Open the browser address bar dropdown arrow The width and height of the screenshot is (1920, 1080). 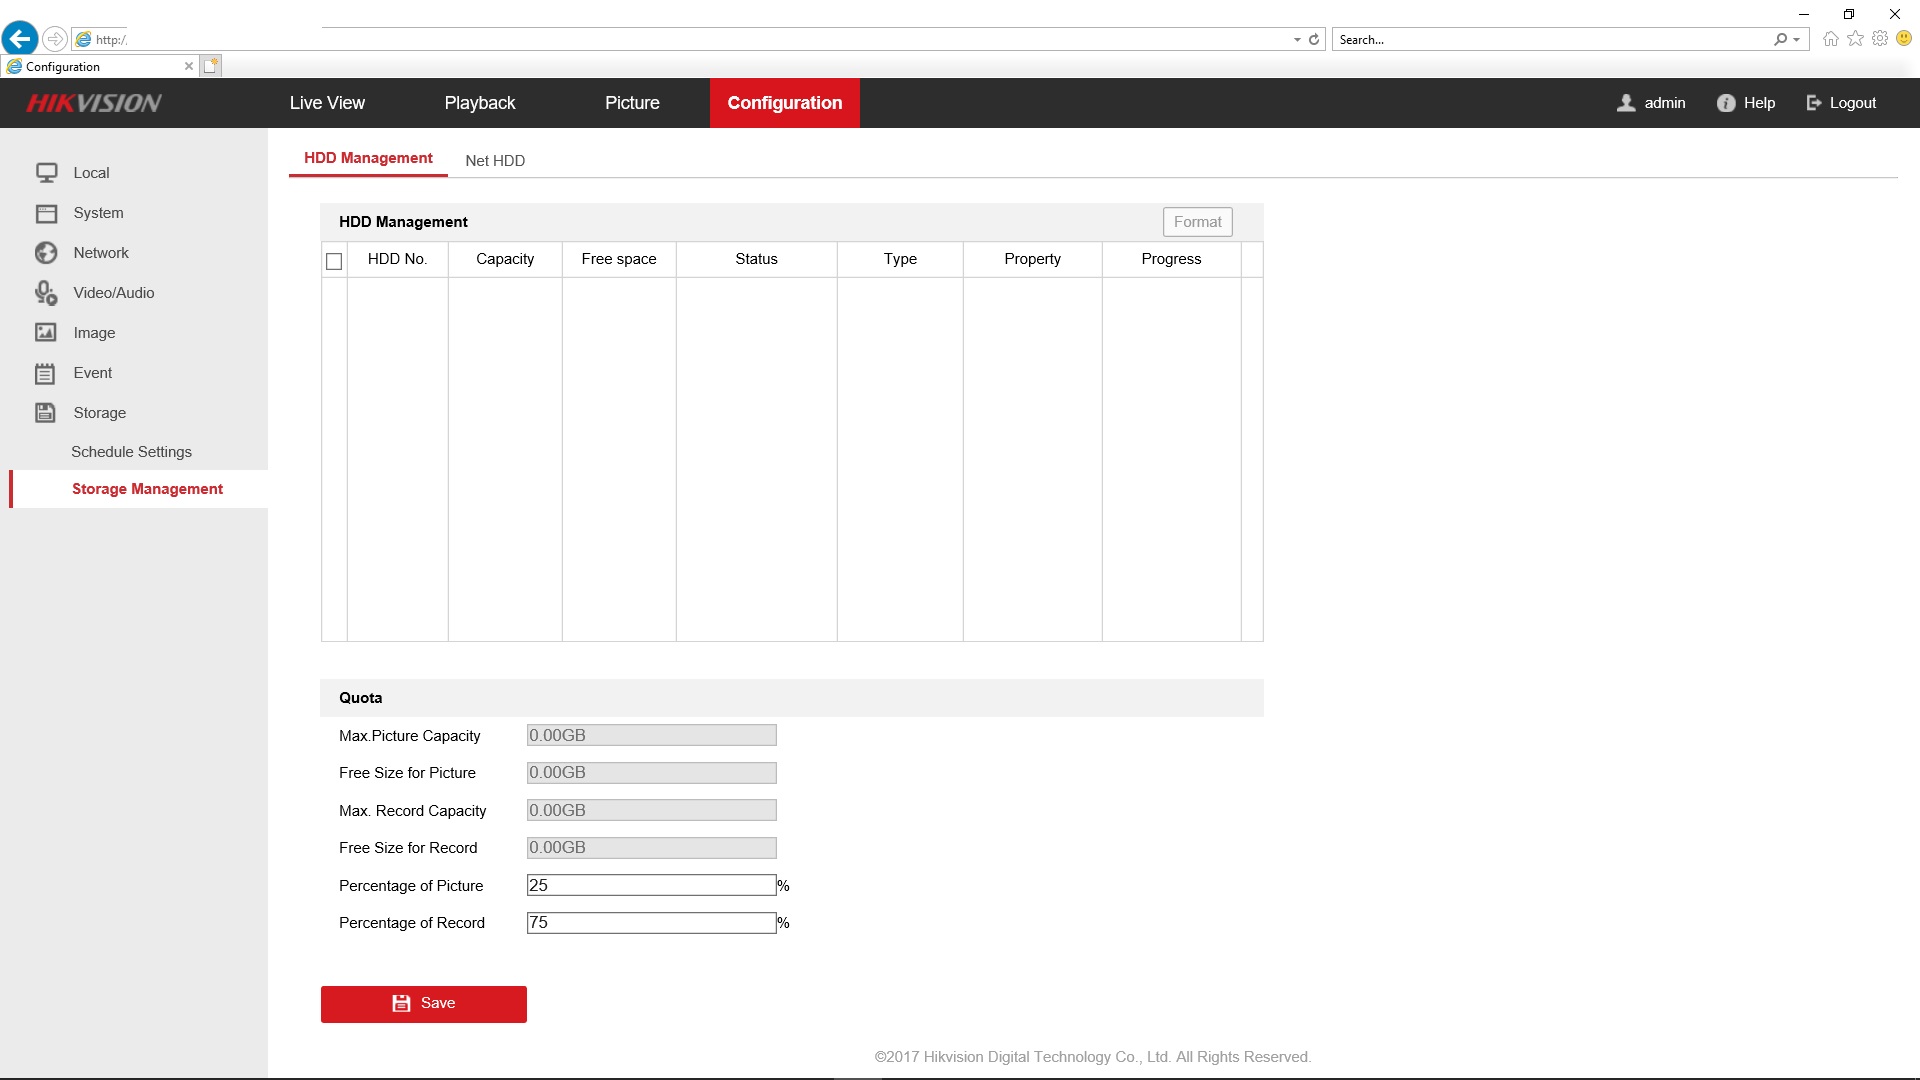click(x=1297, y=40)
